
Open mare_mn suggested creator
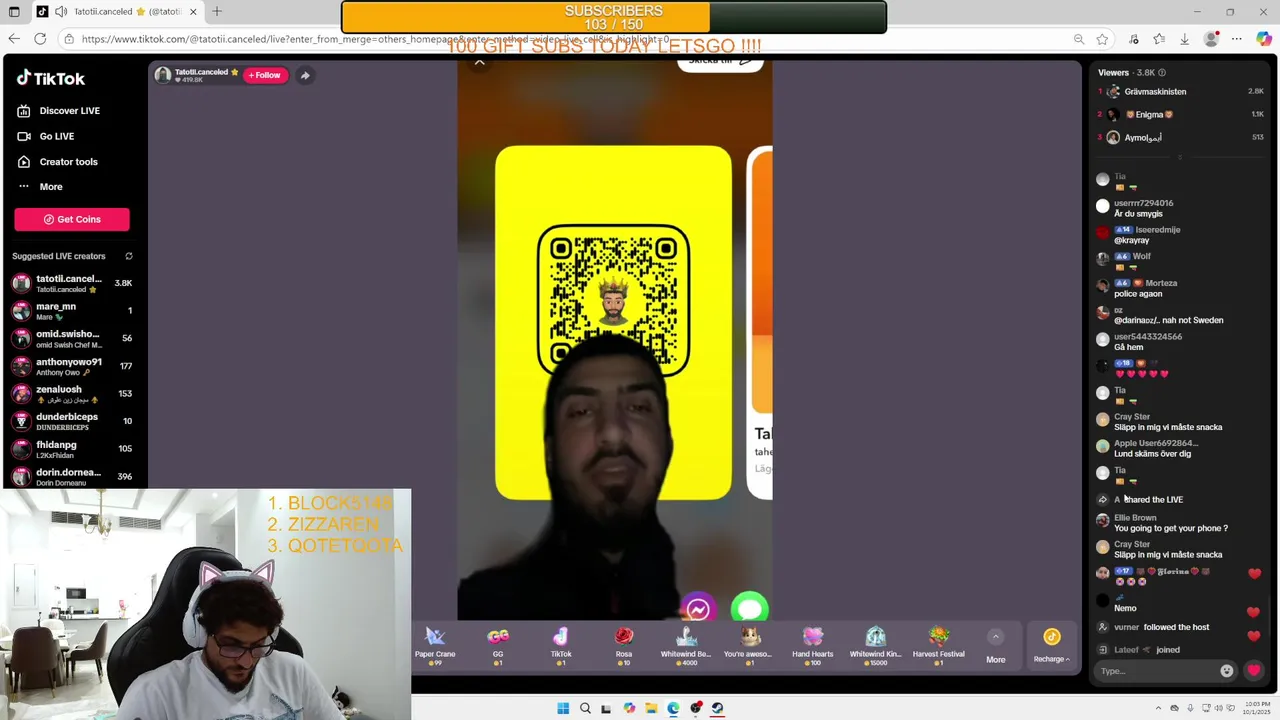pos(72,311)
